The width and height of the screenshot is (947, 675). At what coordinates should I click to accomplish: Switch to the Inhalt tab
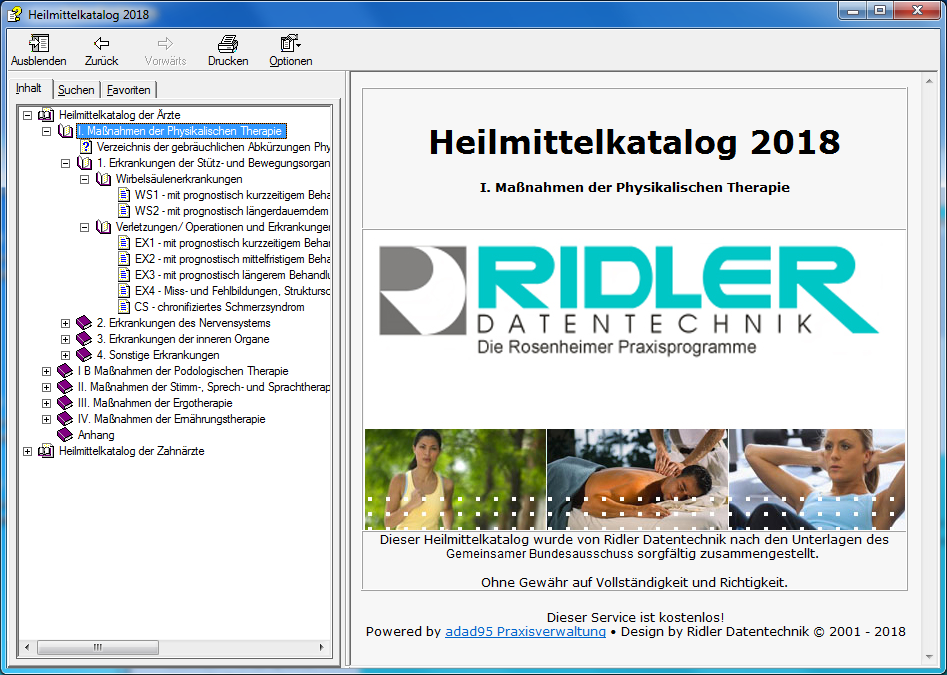29,88
